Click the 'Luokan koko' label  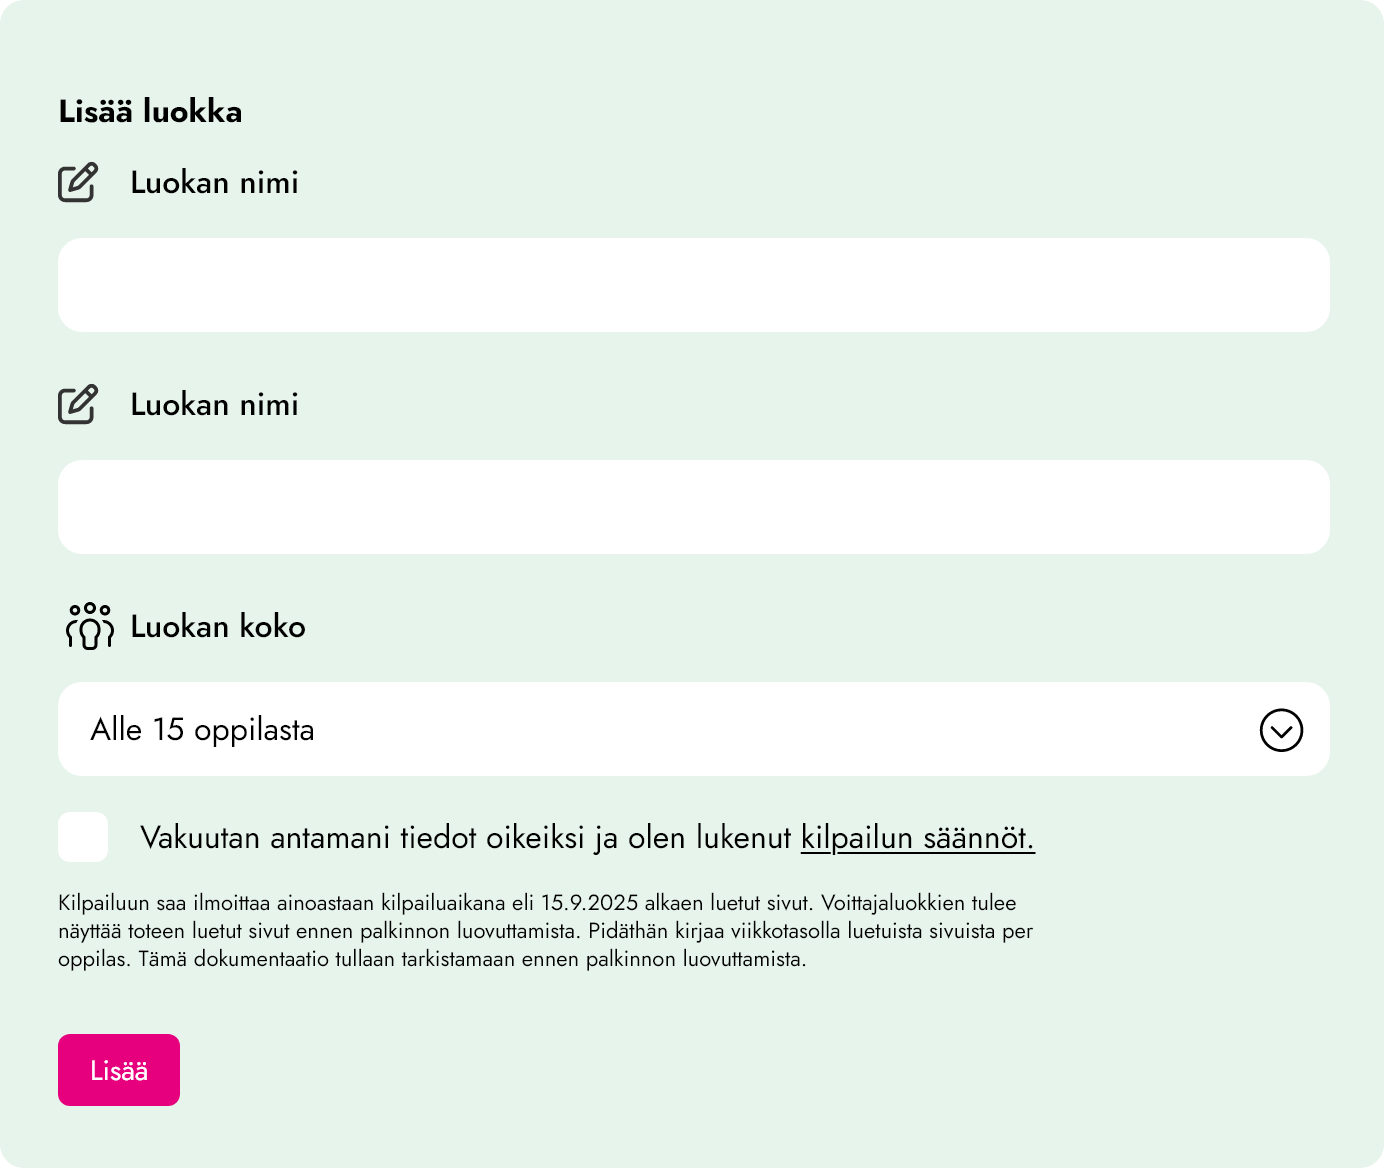coord(218,627)
